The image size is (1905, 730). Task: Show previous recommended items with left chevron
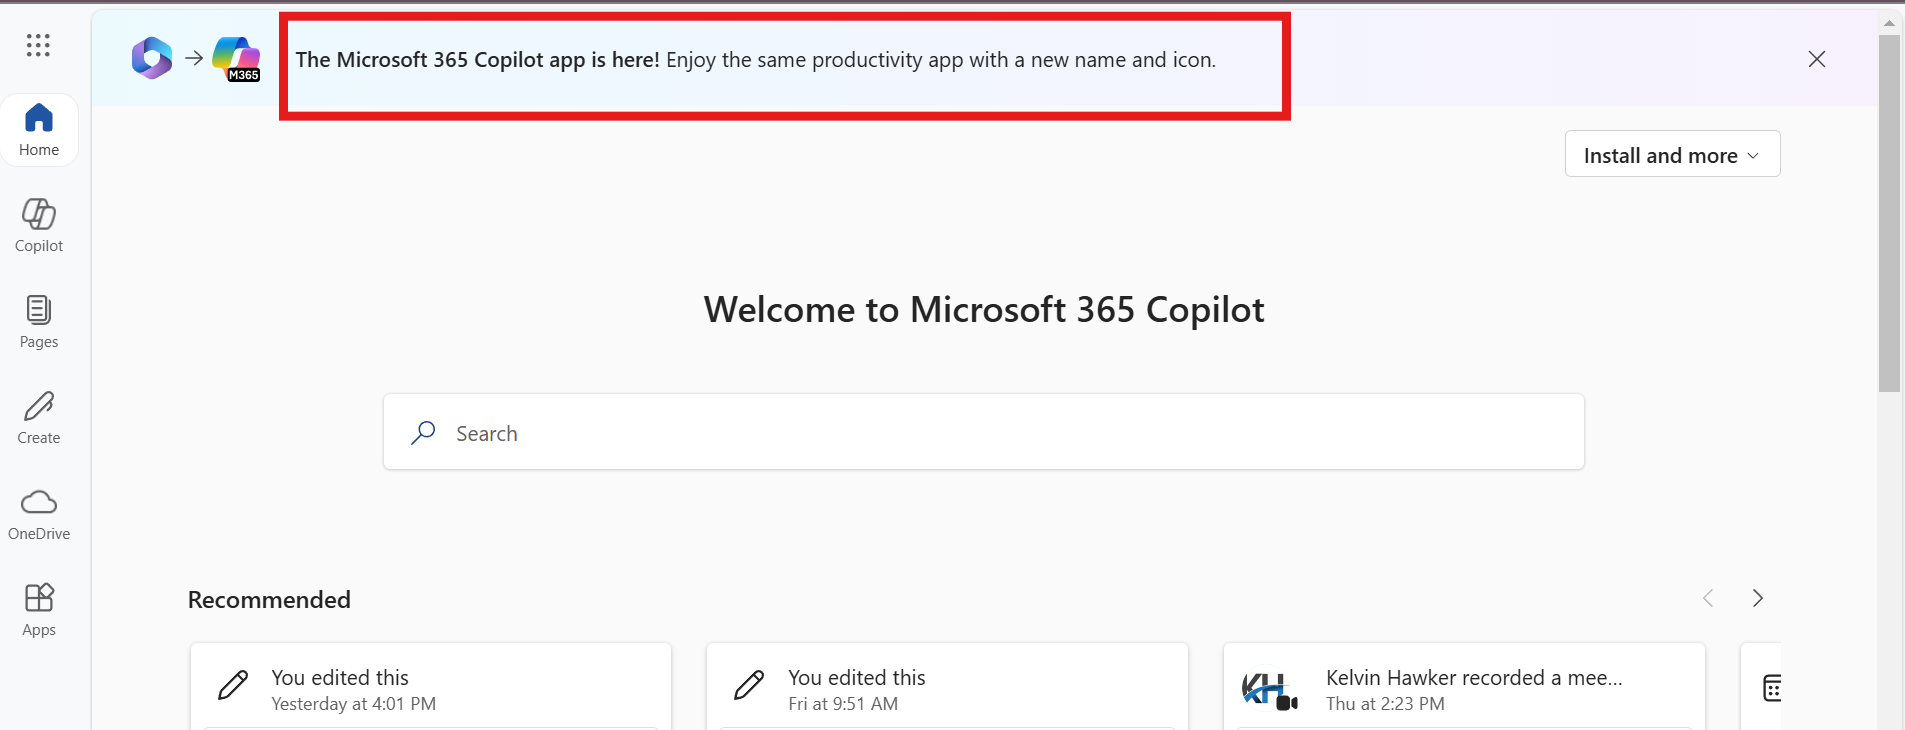click(x=1708, y=598)
